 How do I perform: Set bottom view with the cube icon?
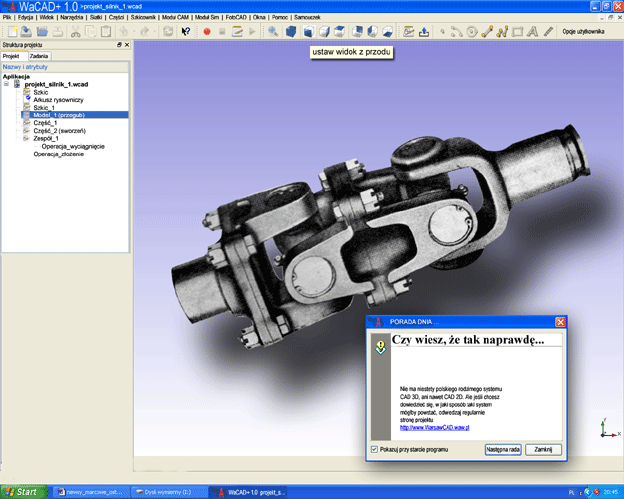[x=388, y=31]
